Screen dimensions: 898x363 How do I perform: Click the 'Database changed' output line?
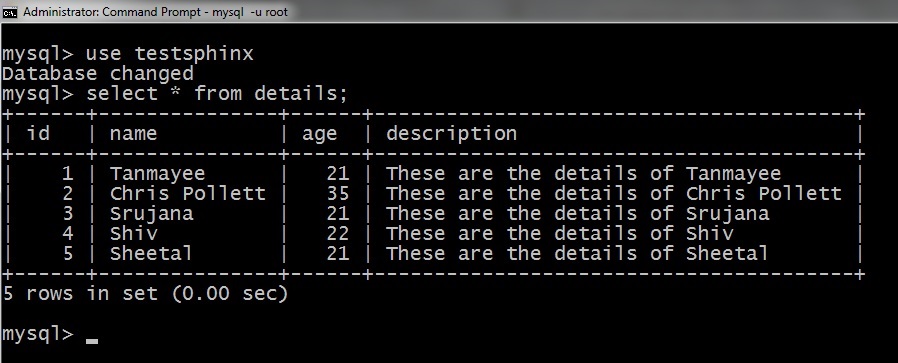(x=98, y=73)
